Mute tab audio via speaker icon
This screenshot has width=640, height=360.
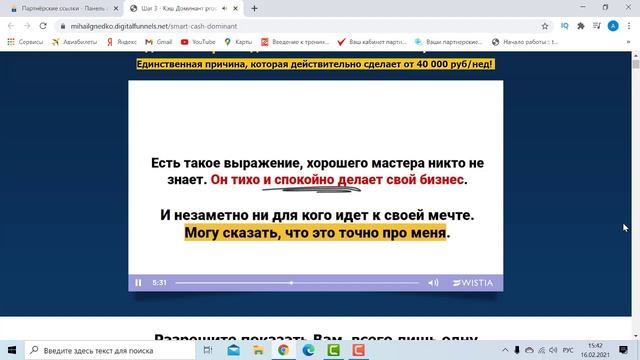click(224, 8)
